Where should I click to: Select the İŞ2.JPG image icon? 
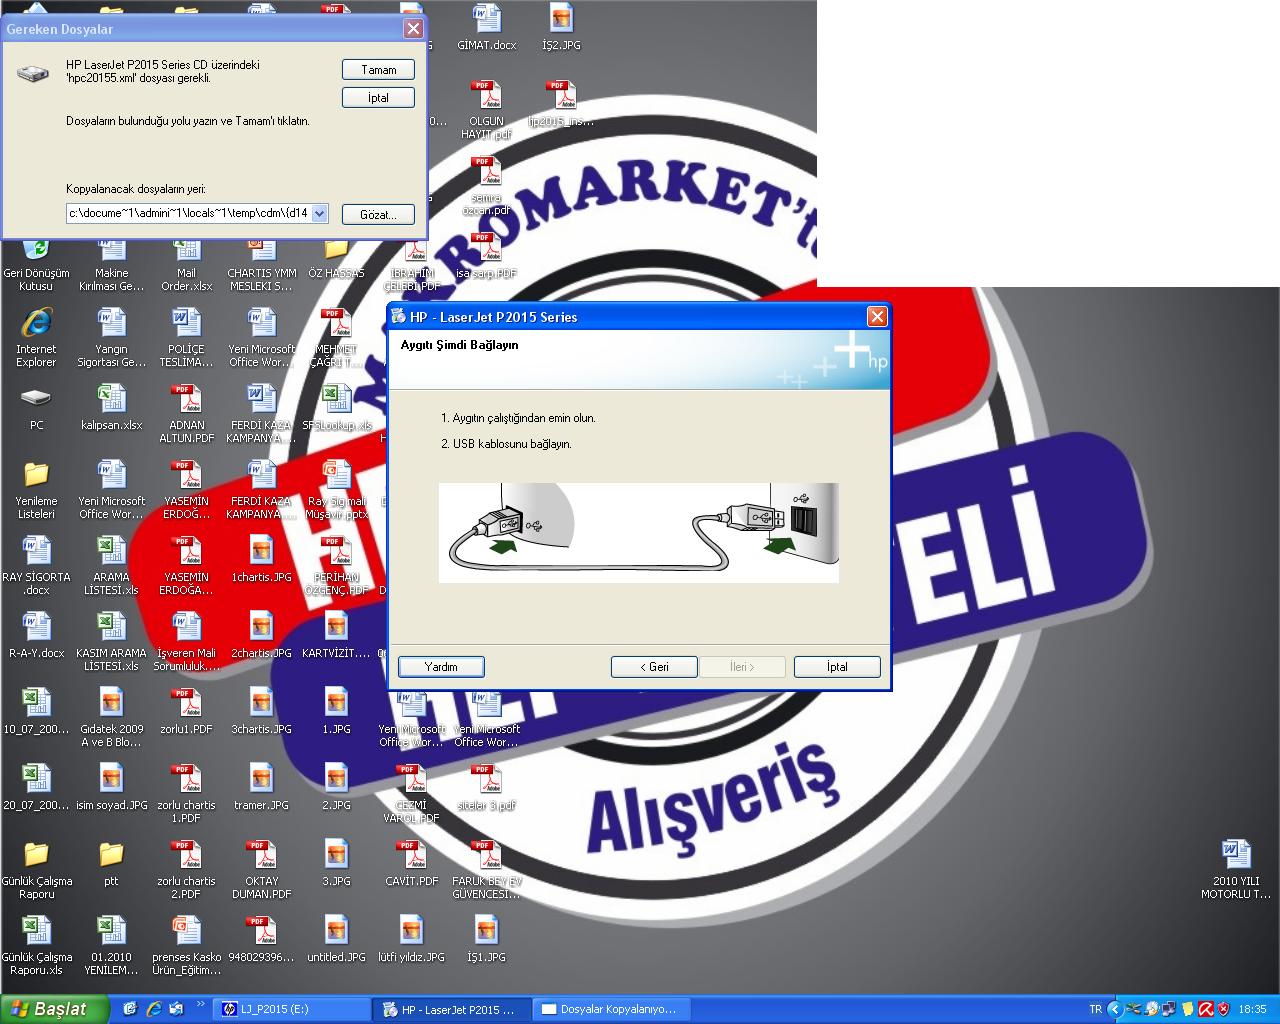click(561, 18)
